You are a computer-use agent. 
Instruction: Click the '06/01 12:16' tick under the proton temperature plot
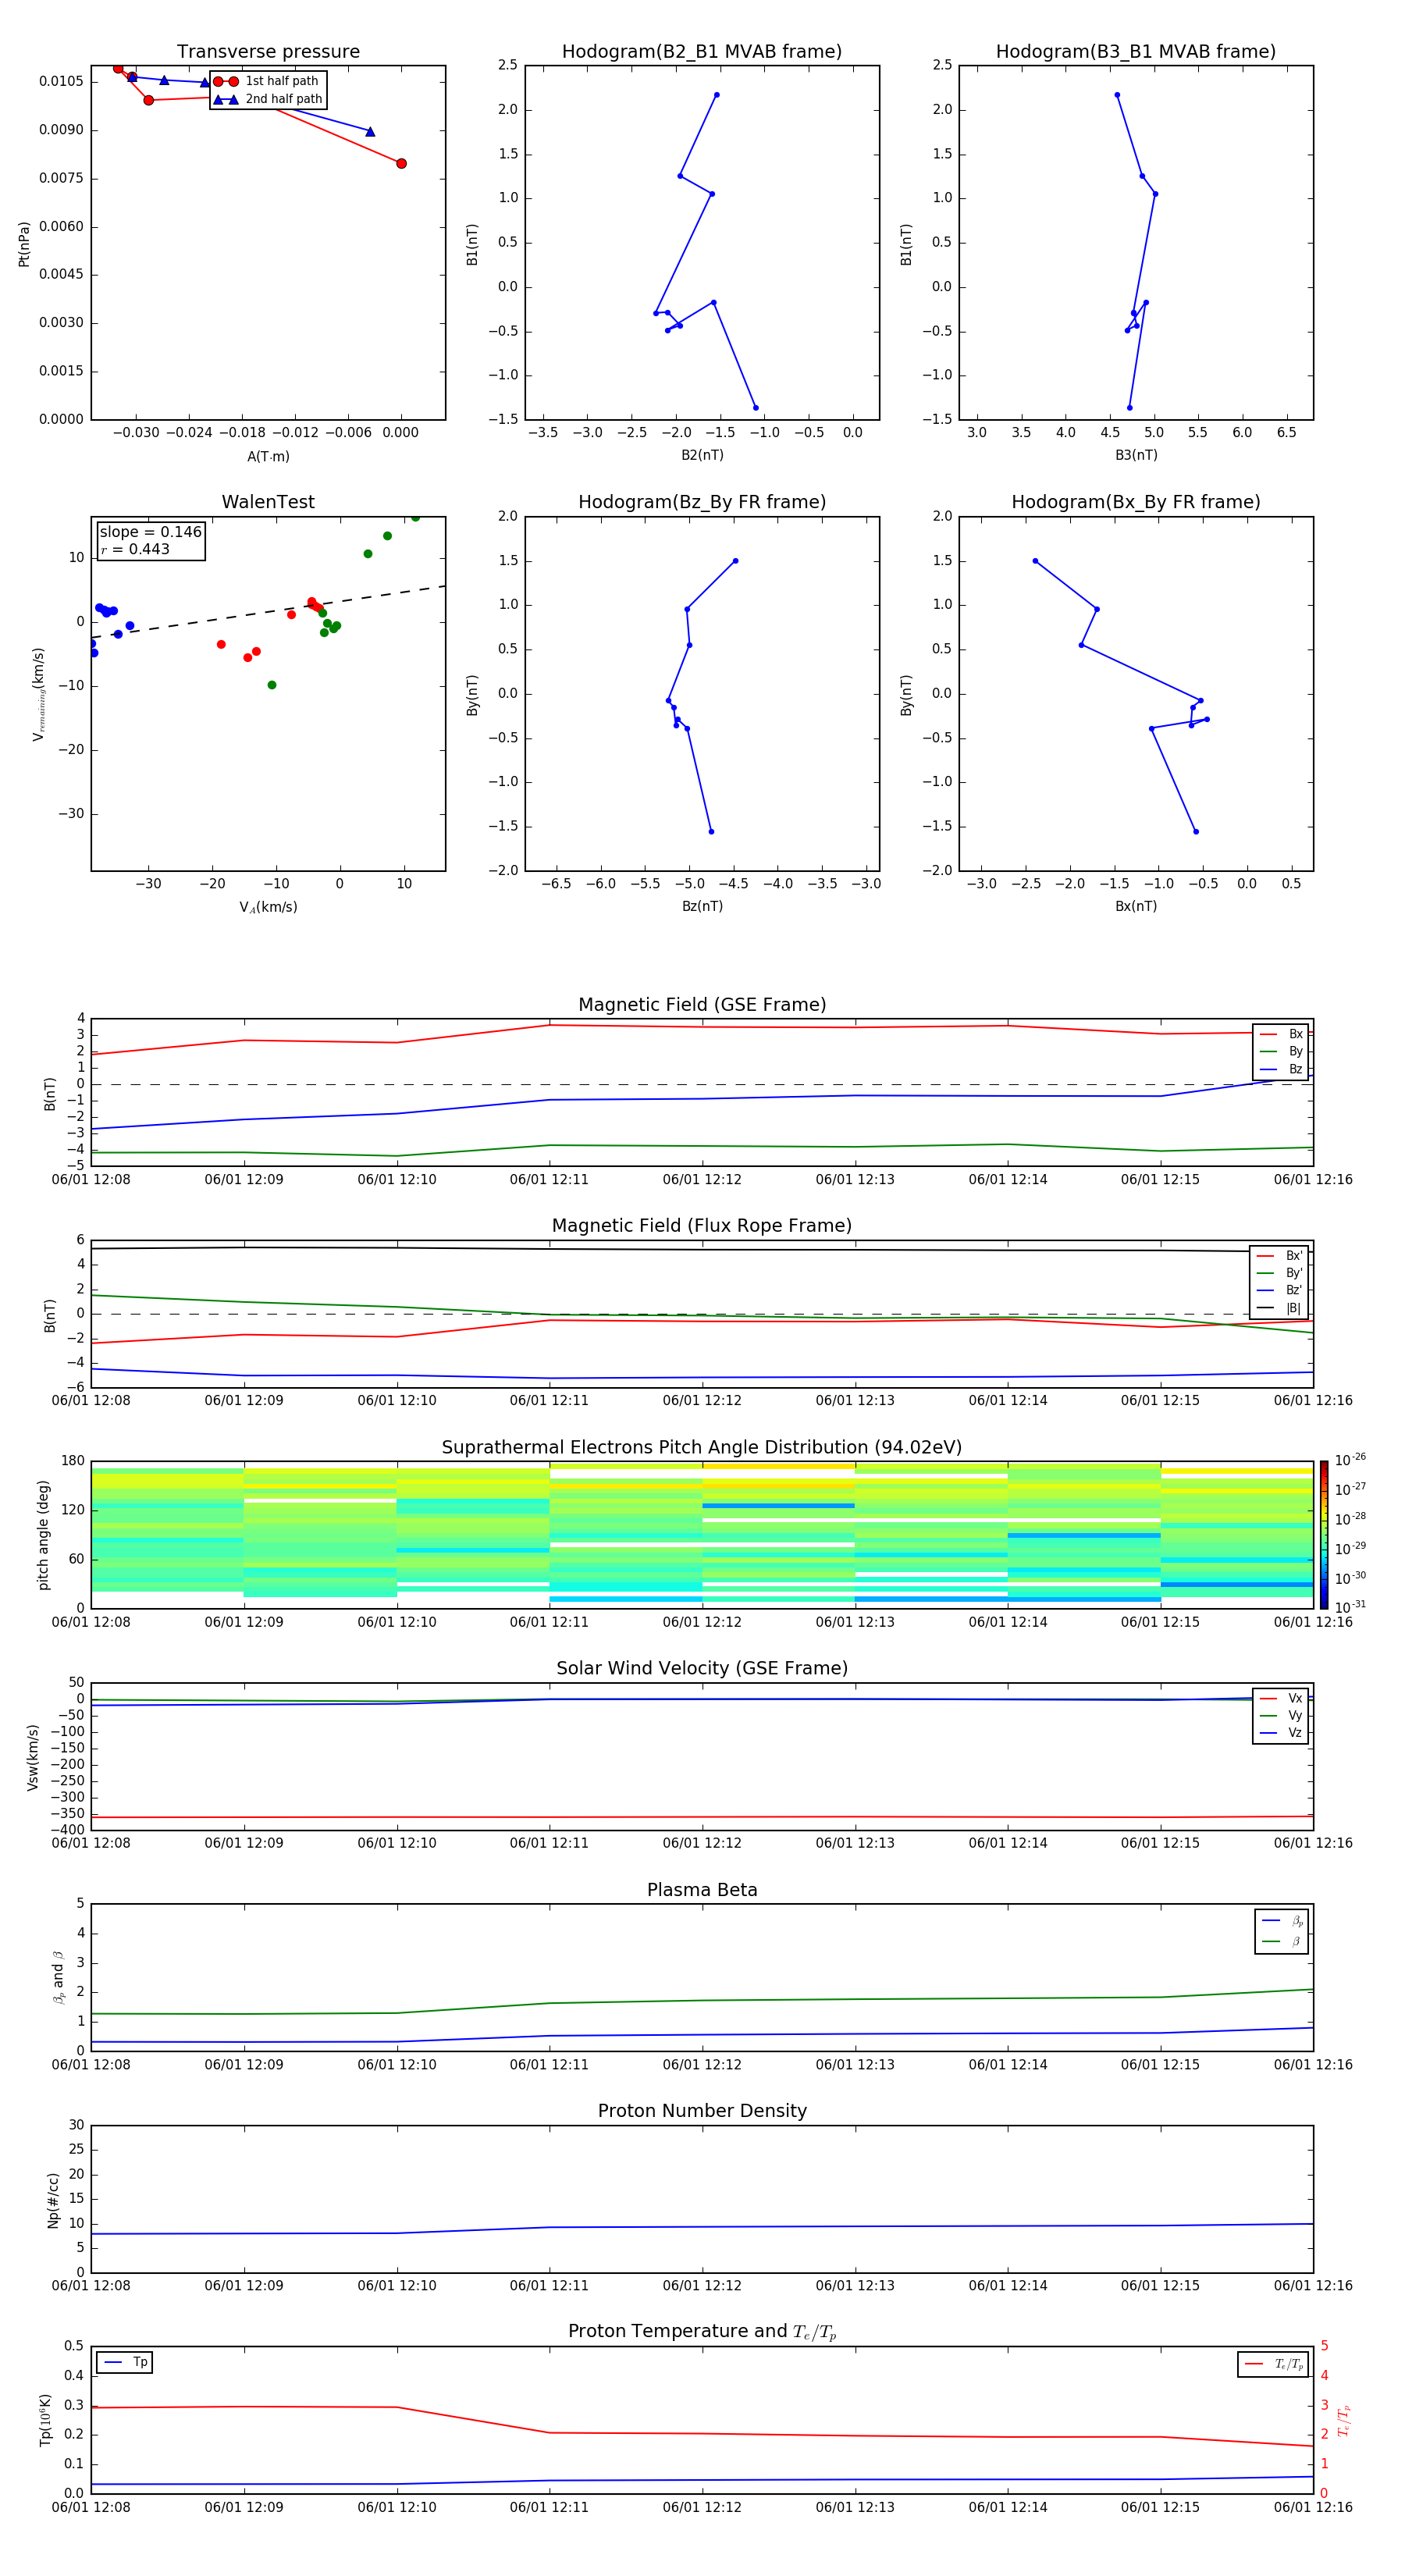(x=1313, y=2507)
